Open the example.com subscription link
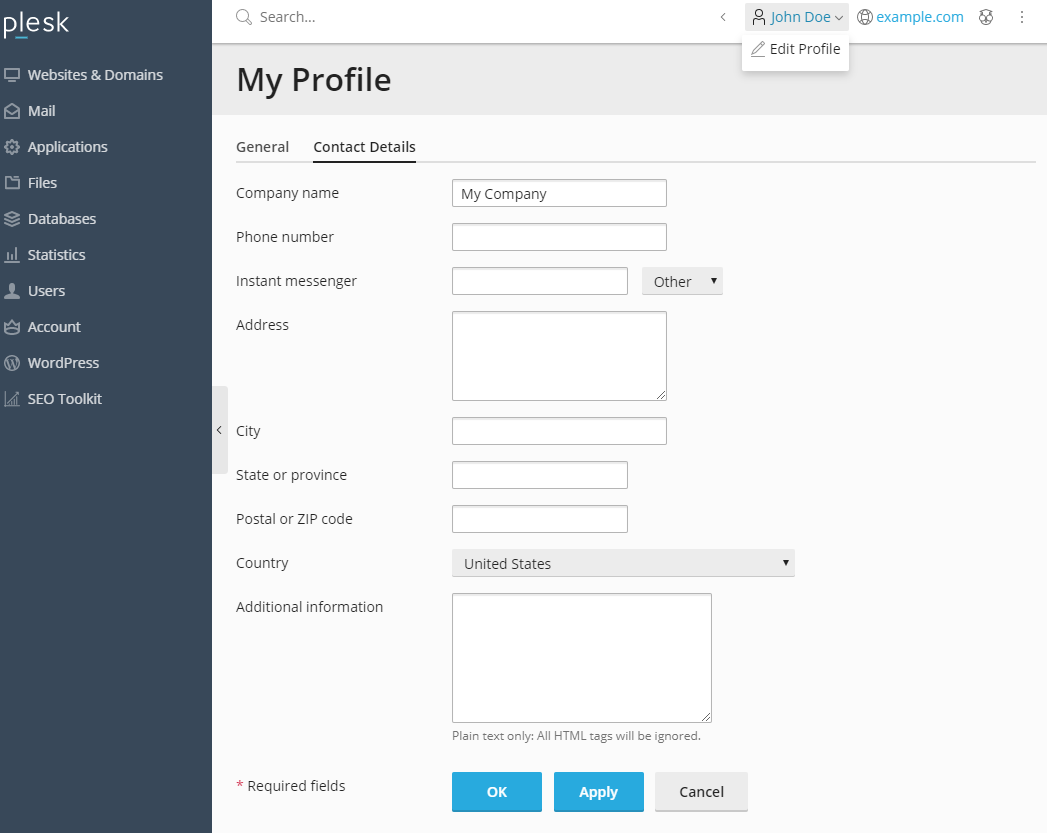The width and height of the screenshot is (1047, 833). [x=919, y=17]
